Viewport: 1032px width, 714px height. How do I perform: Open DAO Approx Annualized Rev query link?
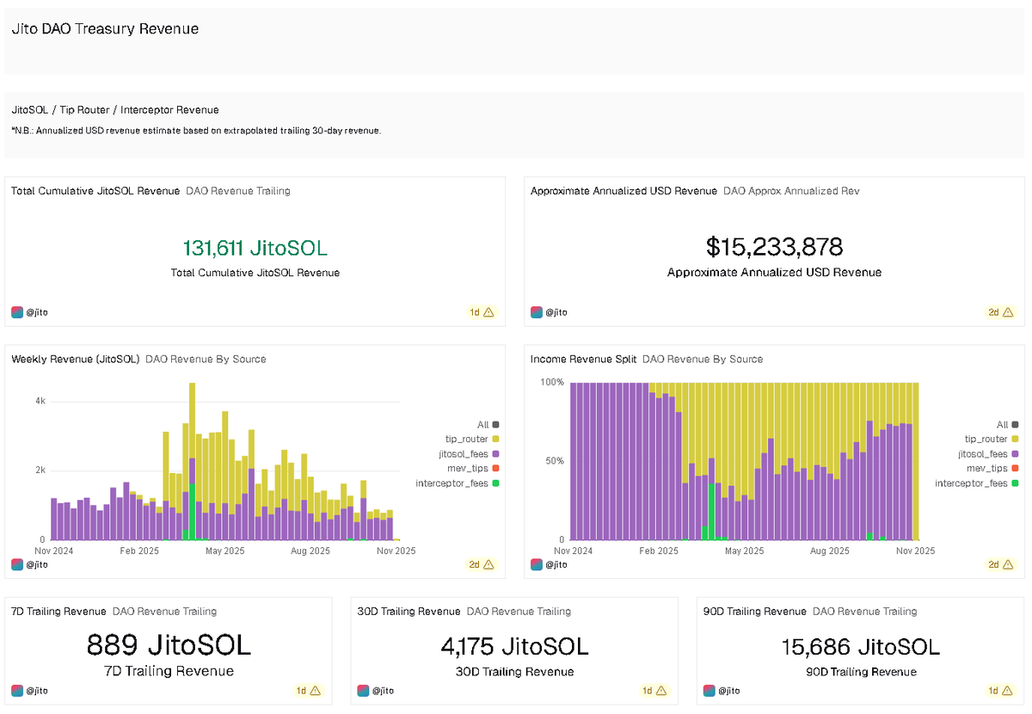791,191
